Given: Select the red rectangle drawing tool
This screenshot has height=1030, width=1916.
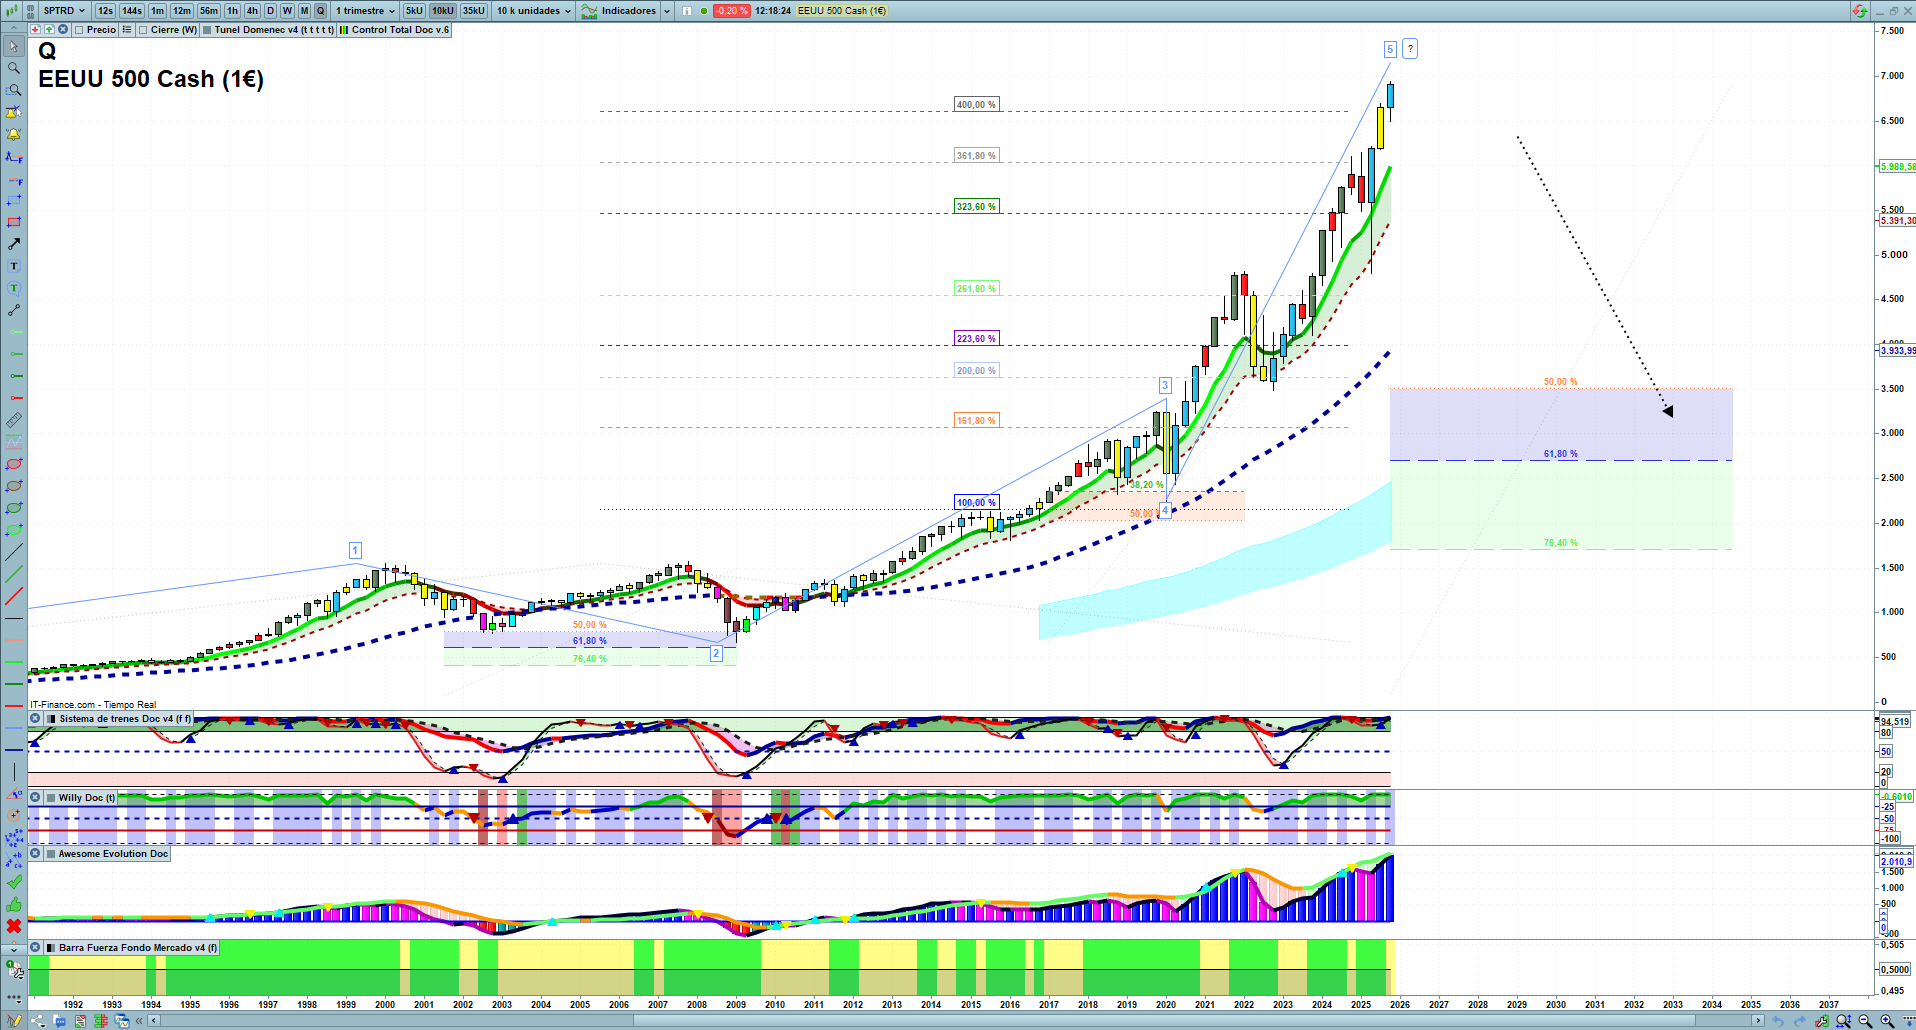Looking at the screenshot, I should 14,222.
